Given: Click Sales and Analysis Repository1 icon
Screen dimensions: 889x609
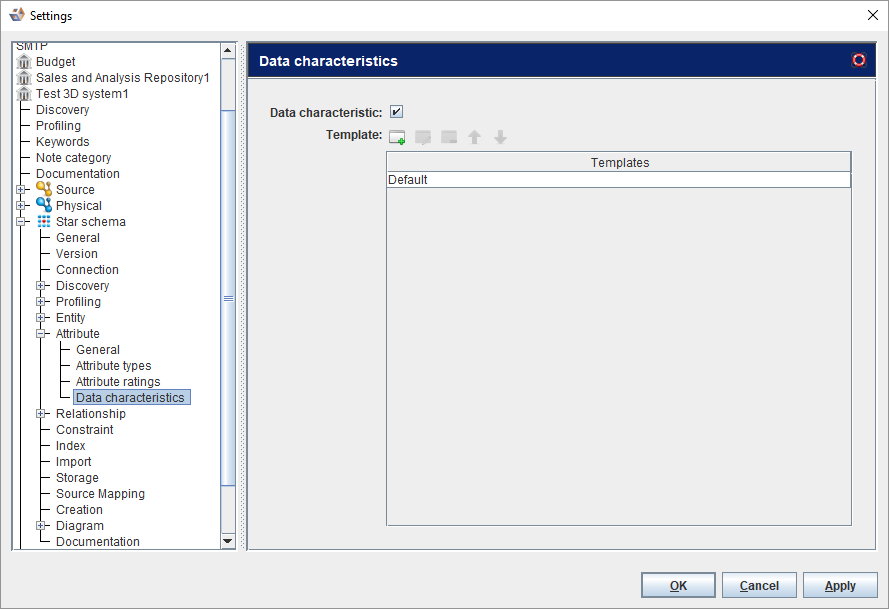Looking at the screenshot, I should pos(24,77).
